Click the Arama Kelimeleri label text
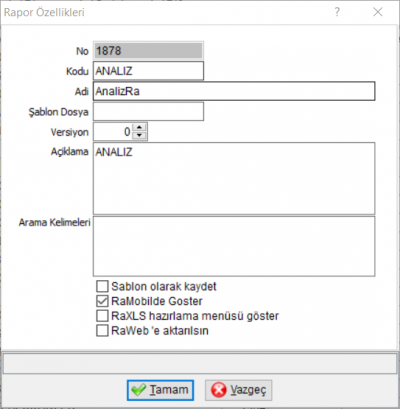The width and height of the screenshot is (400, 409). click(55, 222)
